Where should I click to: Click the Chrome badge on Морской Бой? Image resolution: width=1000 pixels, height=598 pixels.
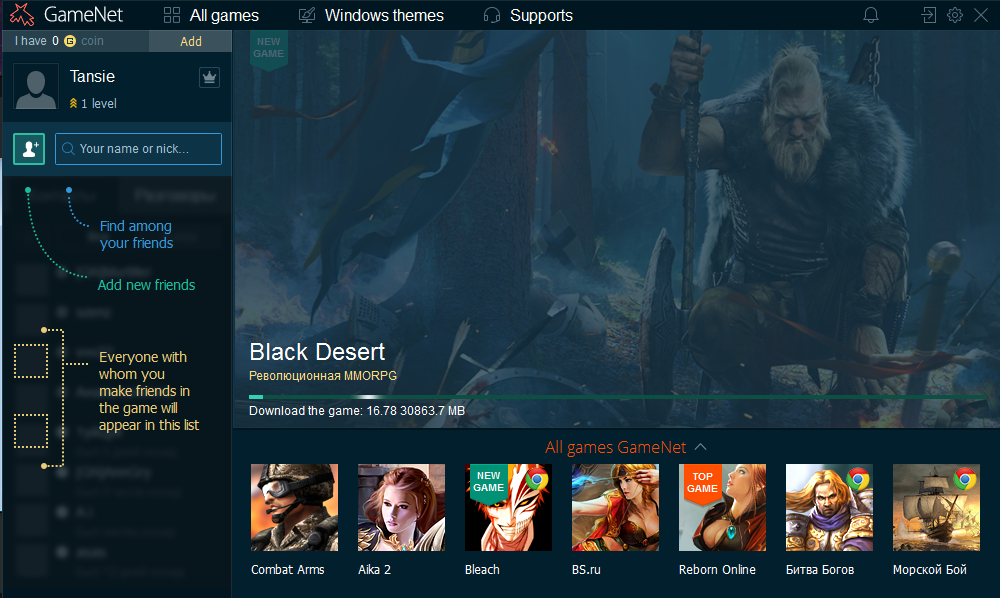click(965, 479)
